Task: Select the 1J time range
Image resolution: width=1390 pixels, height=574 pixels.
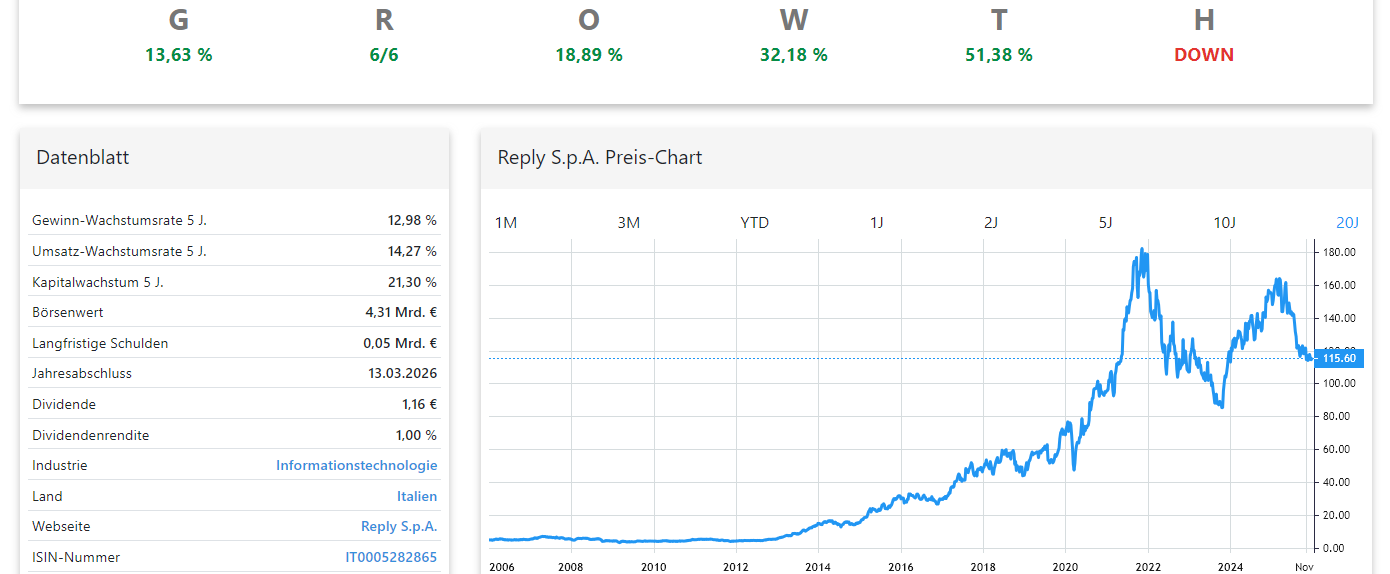Action: coord(876,222)
